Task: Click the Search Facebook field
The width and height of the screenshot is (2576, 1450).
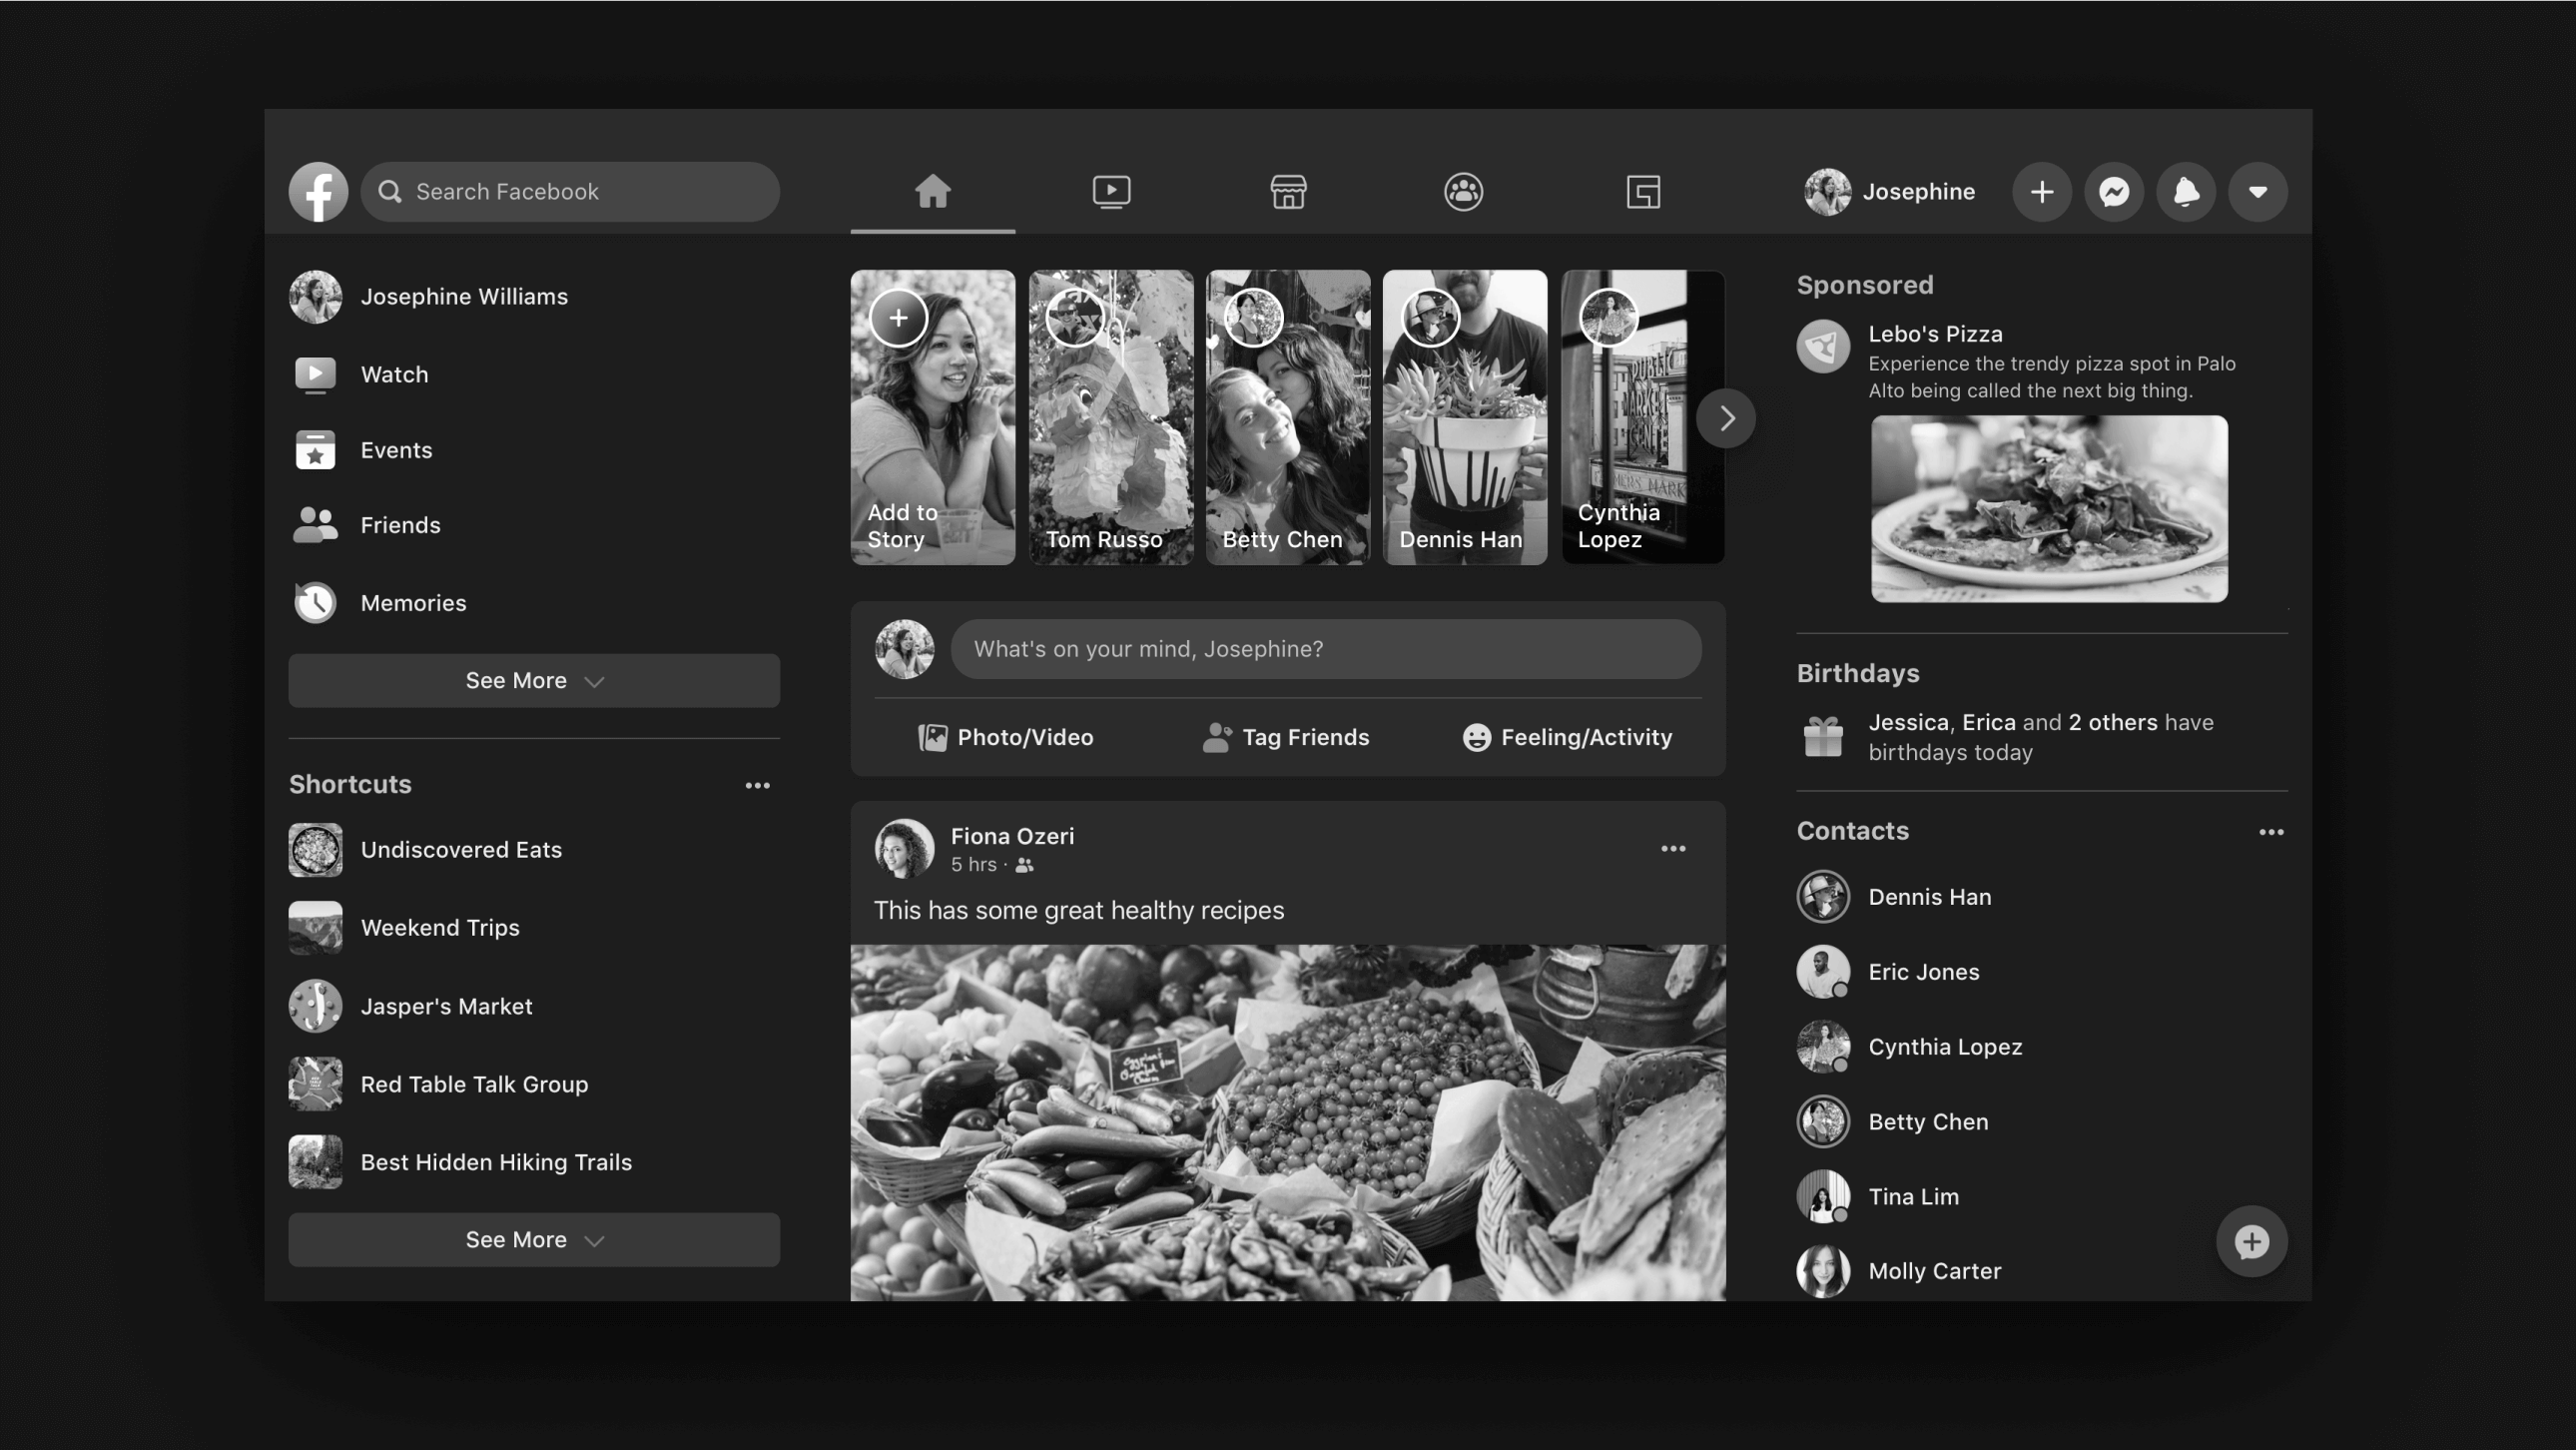Action: (570, 191)
